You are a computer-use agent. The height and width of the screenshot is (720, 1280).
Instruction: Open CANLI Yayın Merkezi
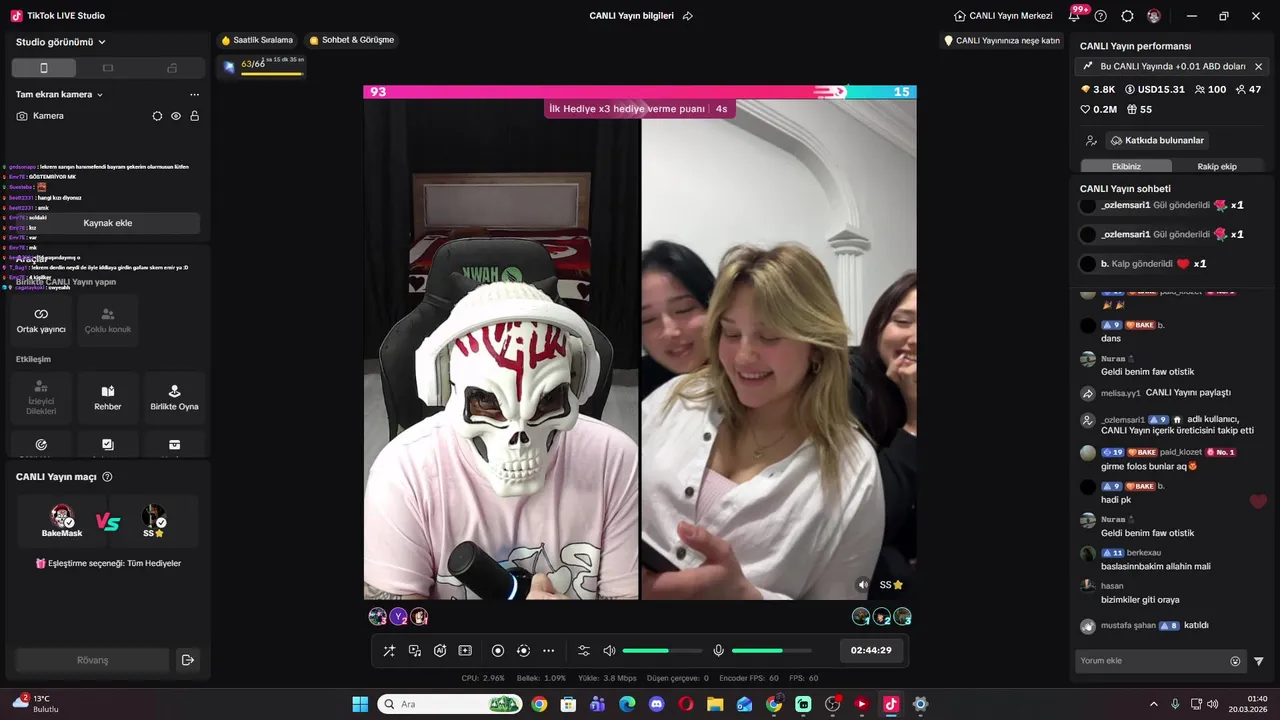click(1003, 16)
